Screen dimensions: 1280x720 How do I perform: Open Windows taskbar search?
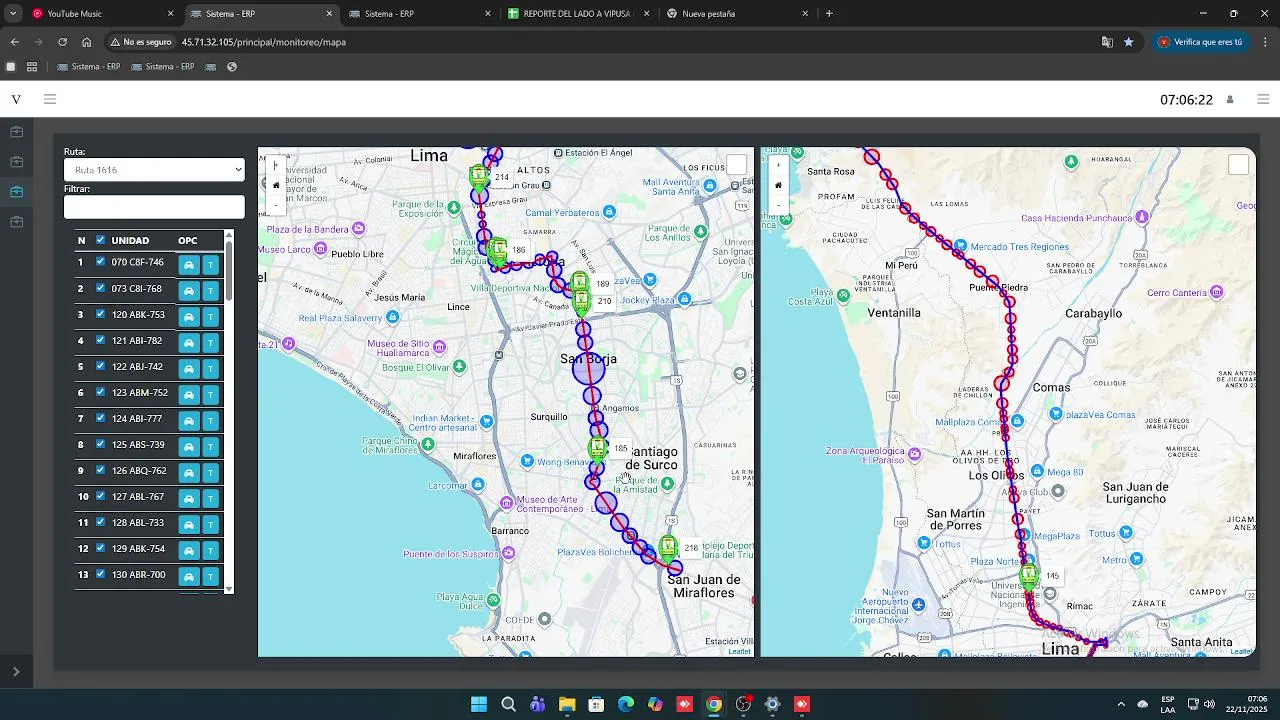[508, 704]
